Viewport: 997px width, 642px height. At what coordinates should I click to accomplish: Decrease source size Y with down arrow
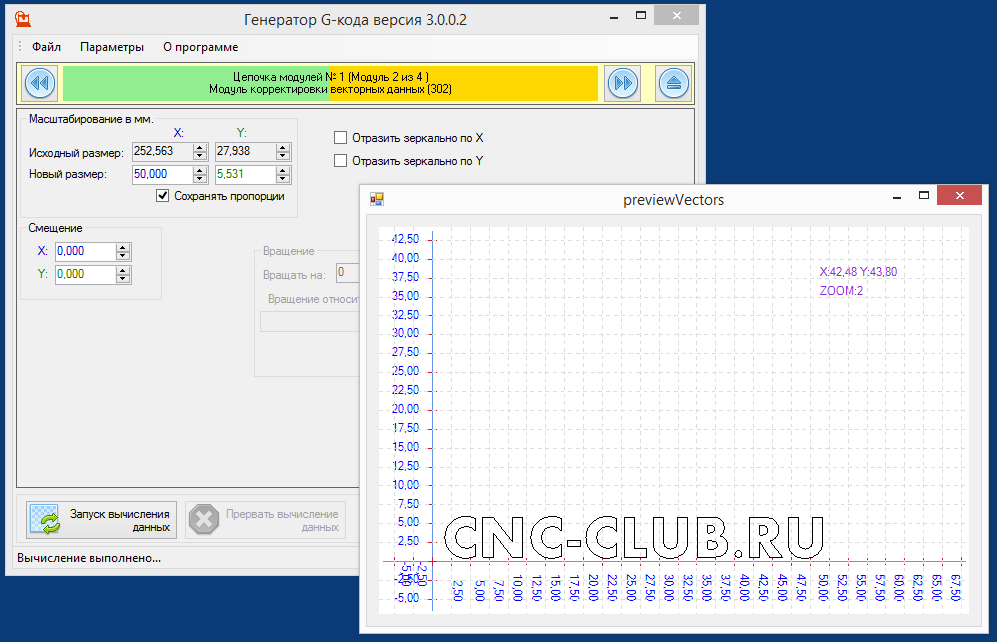click(284, 156)
